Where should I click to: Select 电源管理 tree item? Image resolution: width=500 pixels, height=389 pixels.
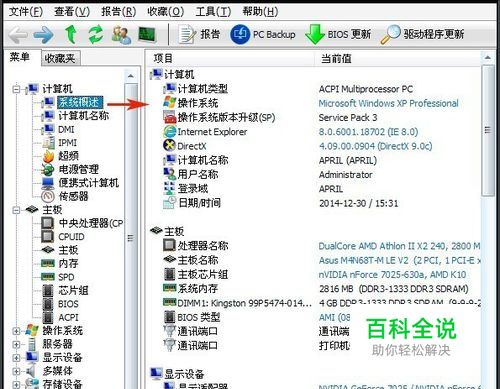click(79, 169)
